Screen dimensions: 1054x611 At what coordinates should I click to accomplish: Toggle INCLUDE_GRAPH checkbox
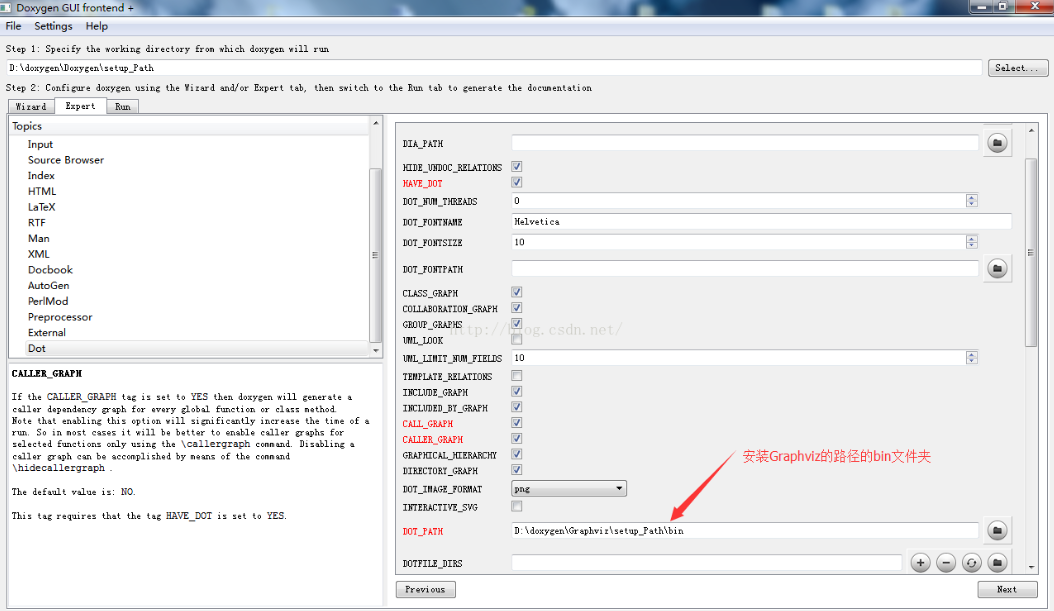[x=516, y=391]
